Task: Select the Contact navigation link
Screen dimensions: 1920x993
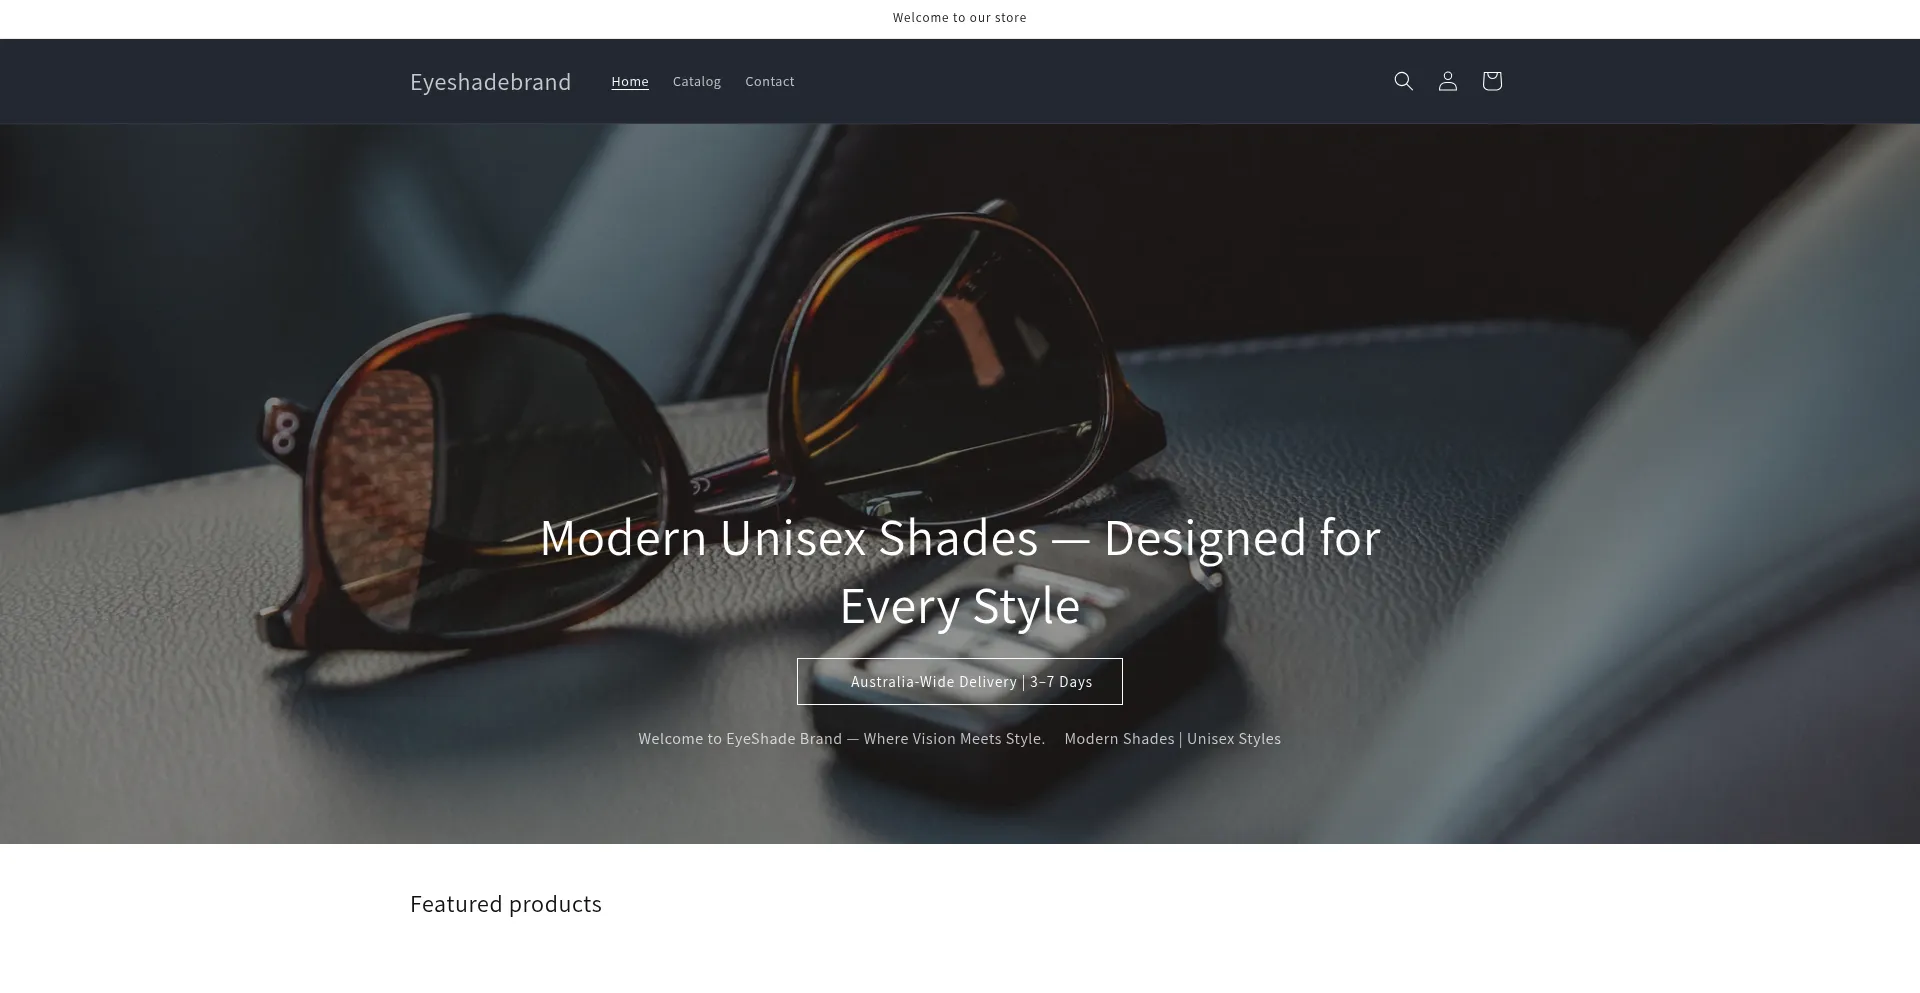Action: pyautogui.click(x=770, y=81)
